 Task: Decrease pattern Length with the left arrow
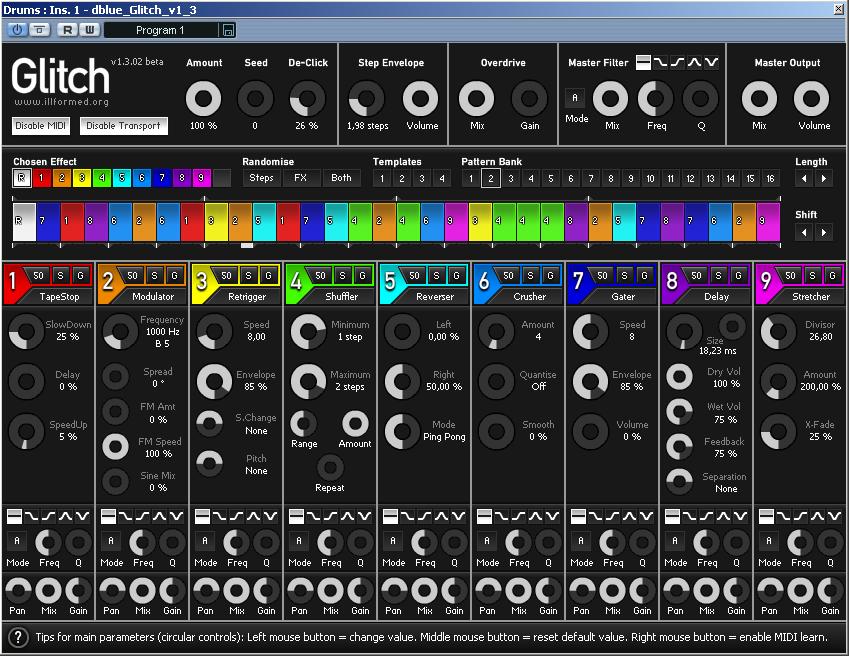[x=804, y=179]
